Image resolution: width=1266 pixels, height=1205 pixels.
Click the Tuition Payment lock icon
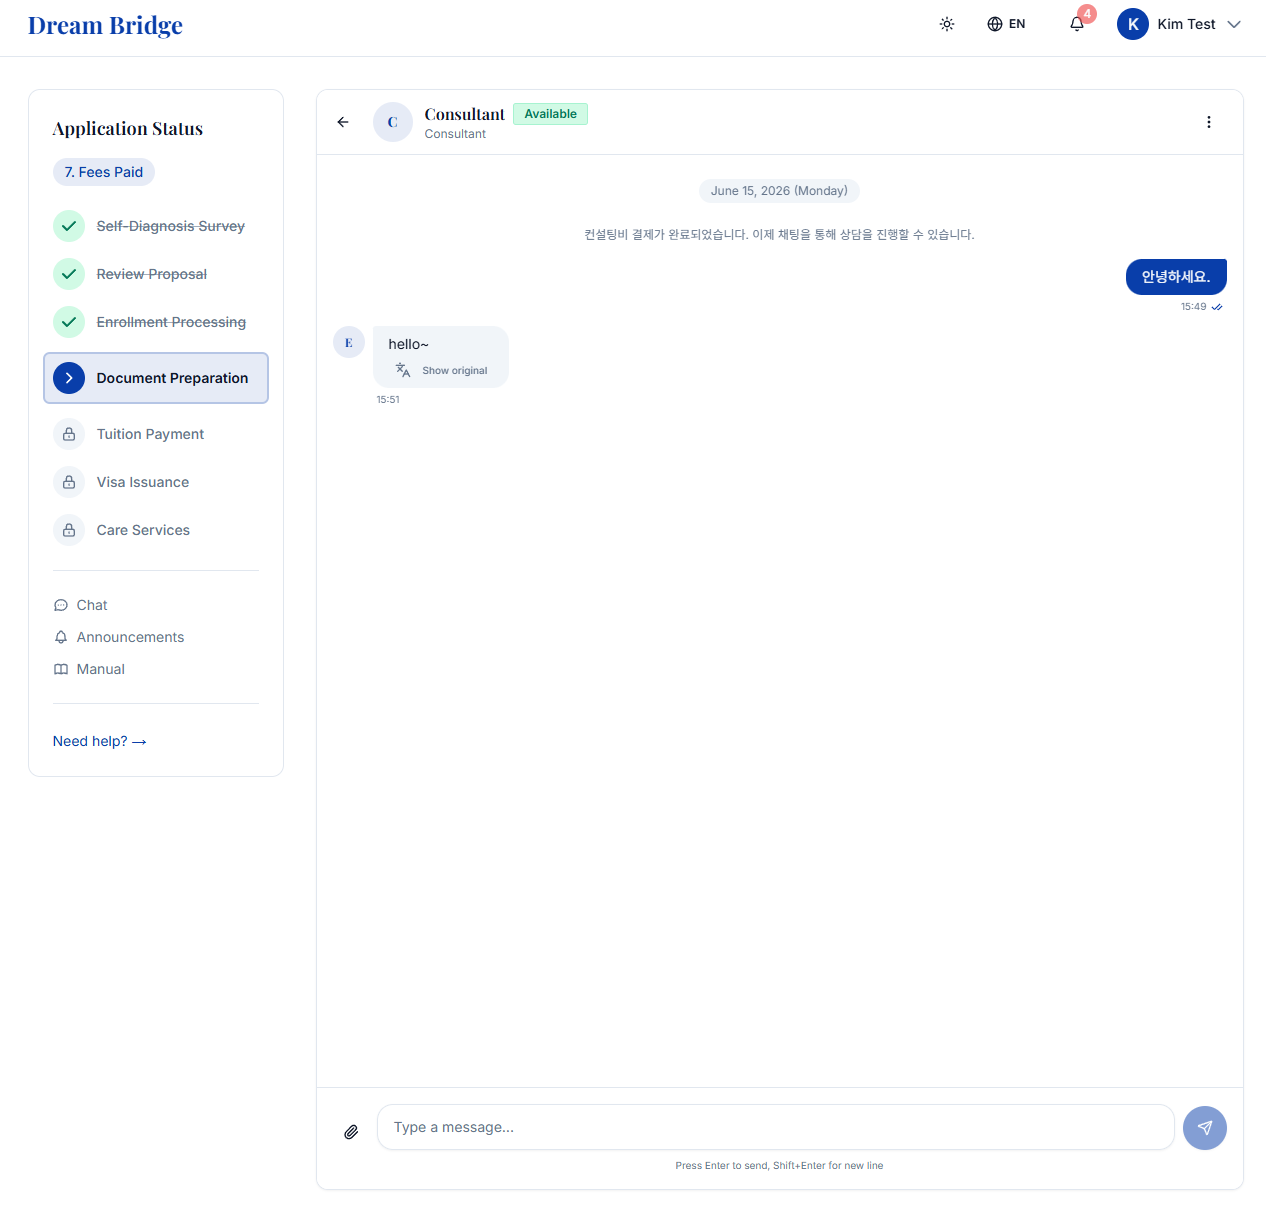point(69,434)
